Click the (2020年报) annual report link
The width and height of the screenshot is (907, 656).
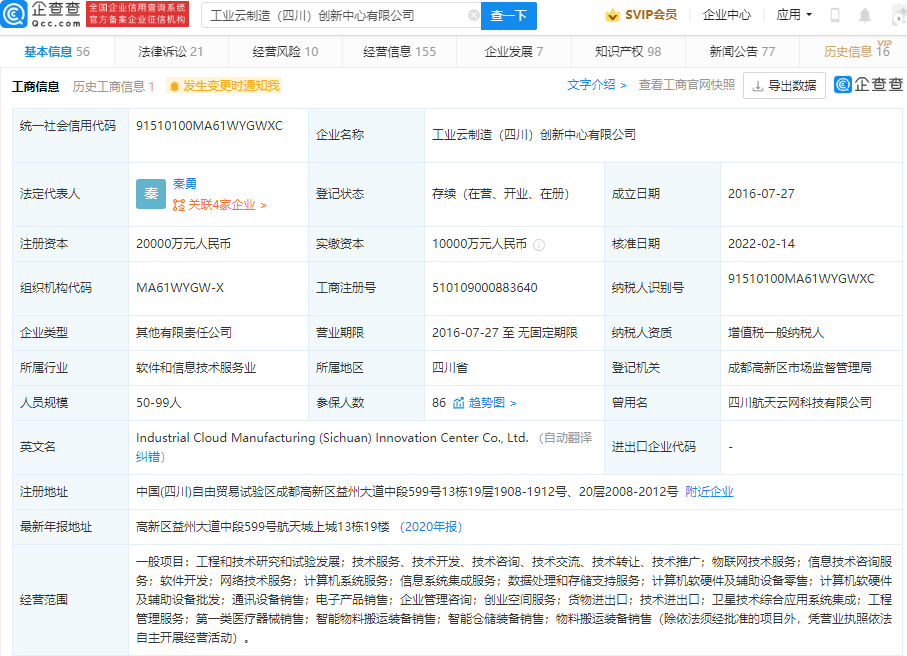pos(431,526)
